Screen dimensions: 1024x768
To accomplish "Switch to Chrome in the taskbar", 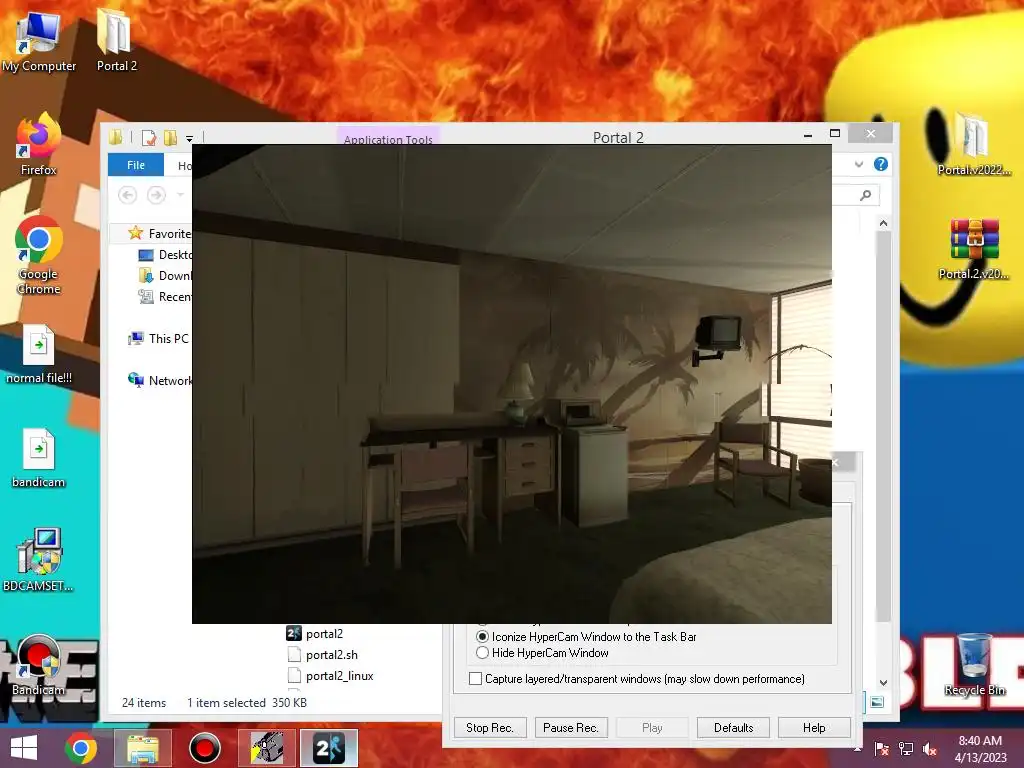I will pos(81,748).
